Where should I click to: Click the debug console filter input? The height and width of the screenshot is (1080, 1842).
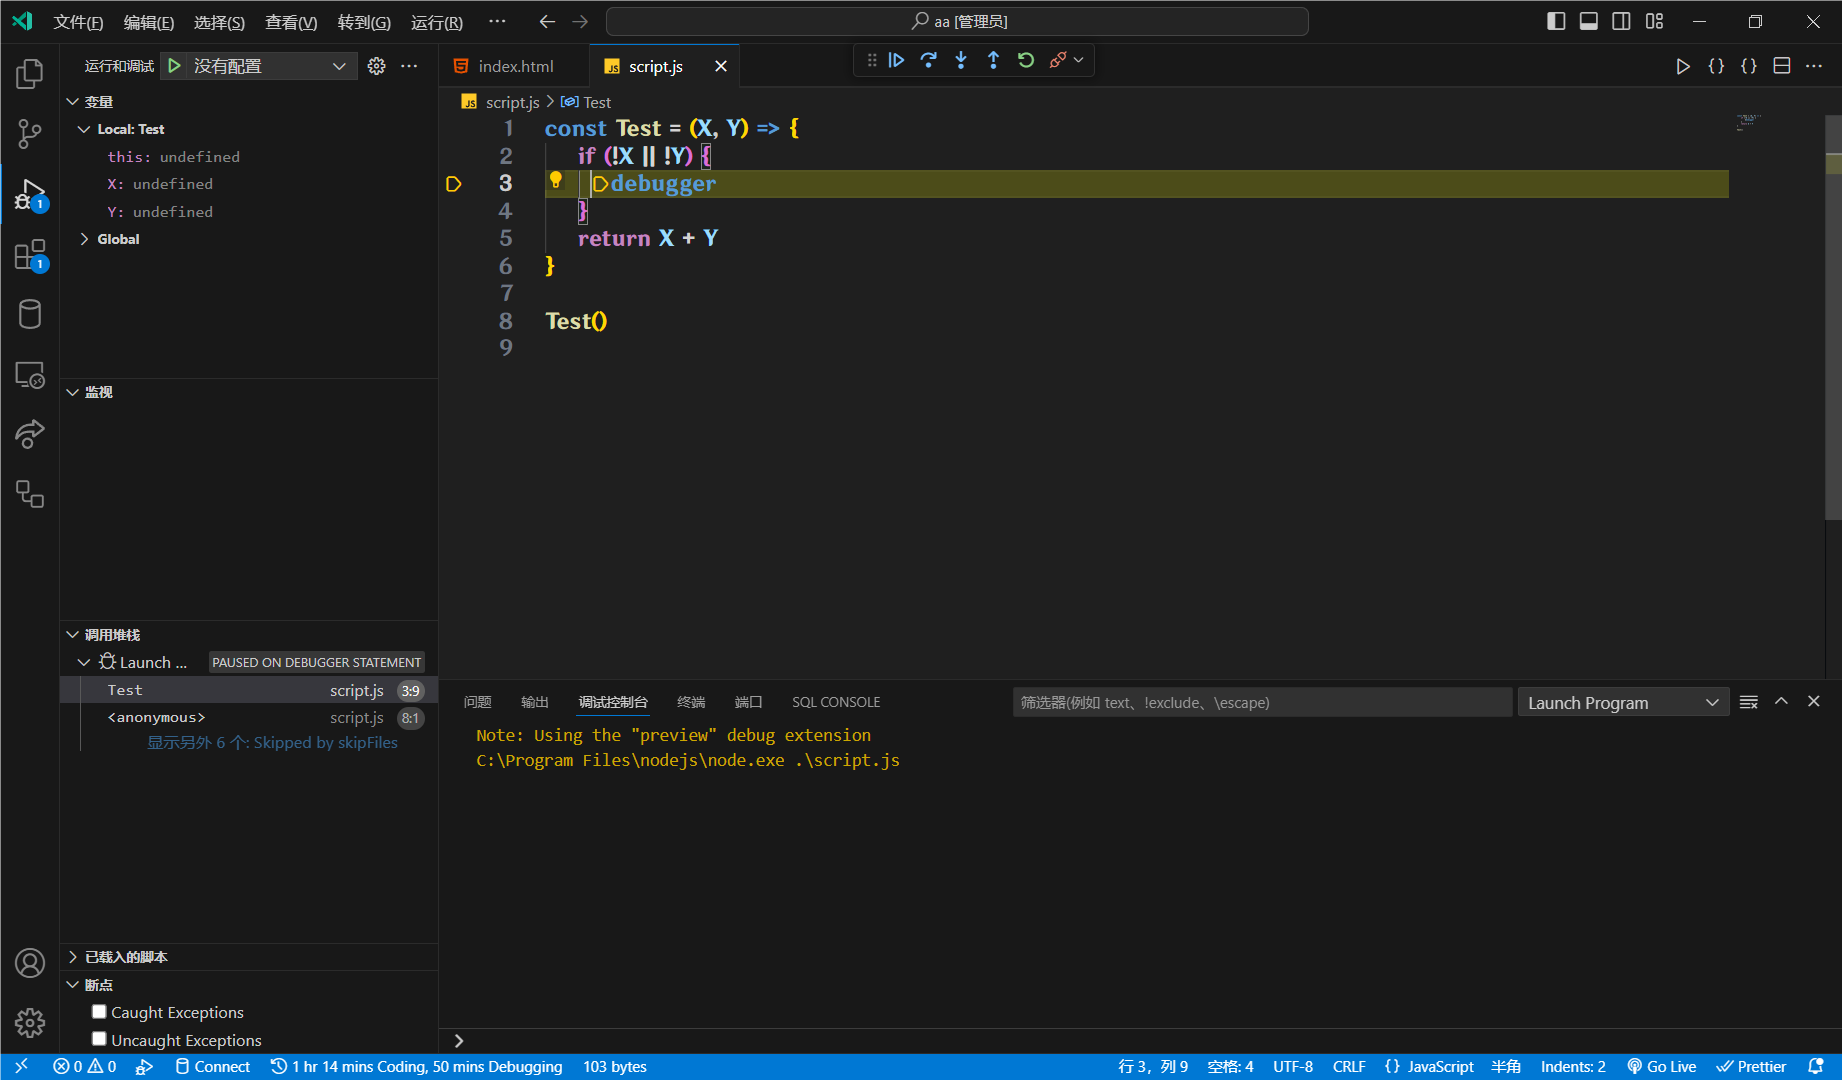click(1260, 703)
